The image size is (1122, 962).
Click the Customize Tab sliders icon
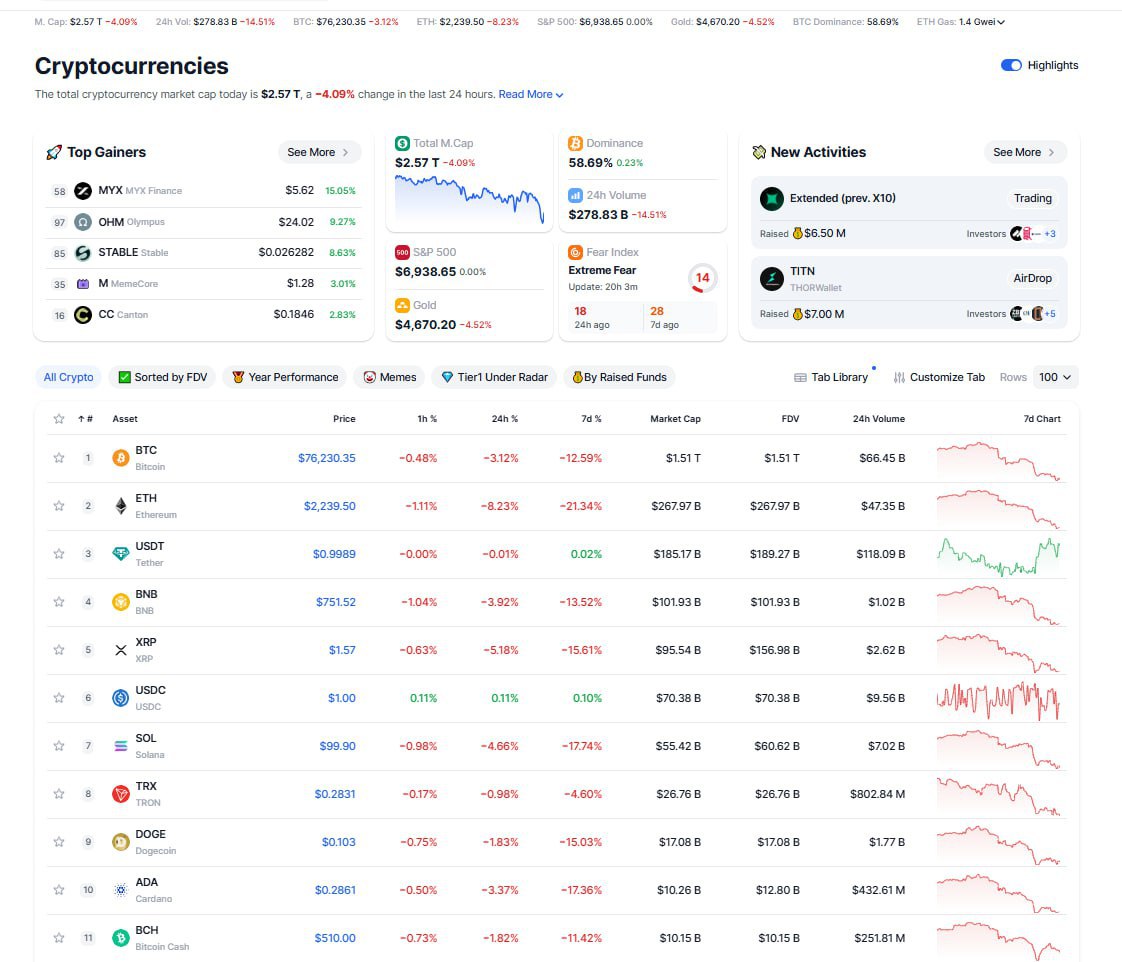point(899,378)
